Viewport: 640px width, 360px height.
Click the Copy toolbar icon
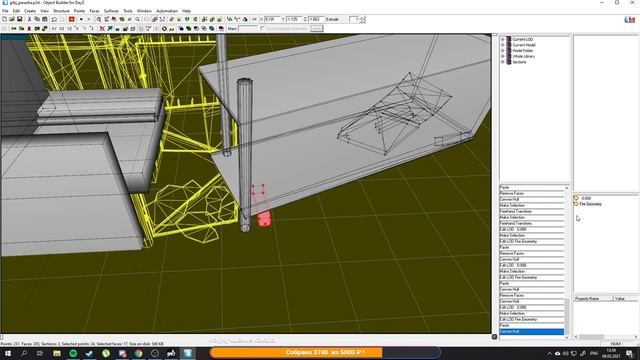[x=37, y=19]
